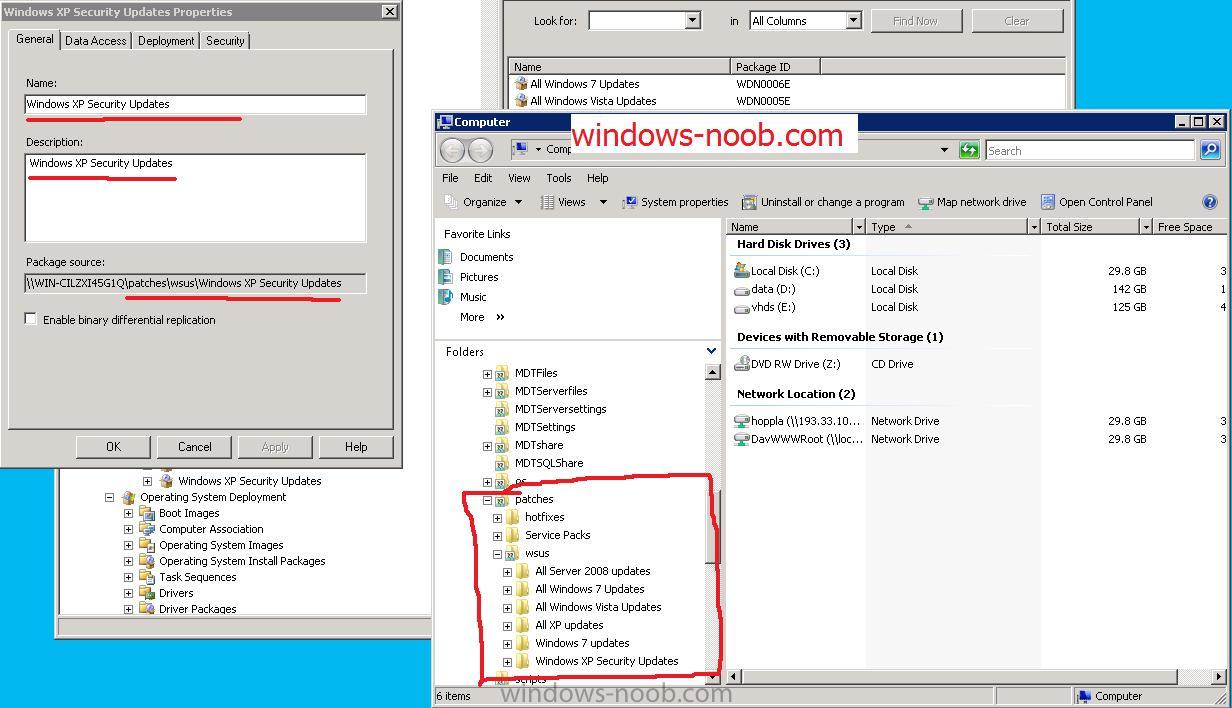
Task: Click the green Refresh icon in address bar
Action: [x=968, y=150]
